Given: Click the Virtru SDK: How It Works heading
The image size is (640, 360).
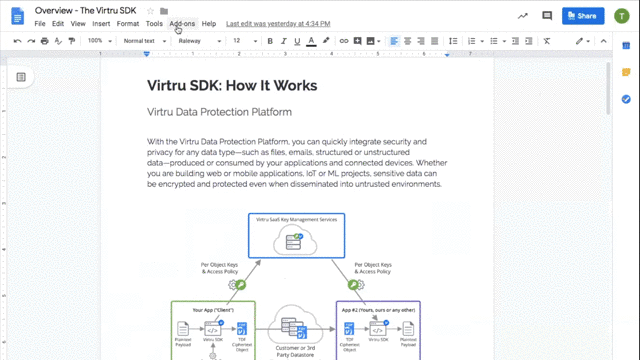Looking at the screenshot, I should coord(232,86).
